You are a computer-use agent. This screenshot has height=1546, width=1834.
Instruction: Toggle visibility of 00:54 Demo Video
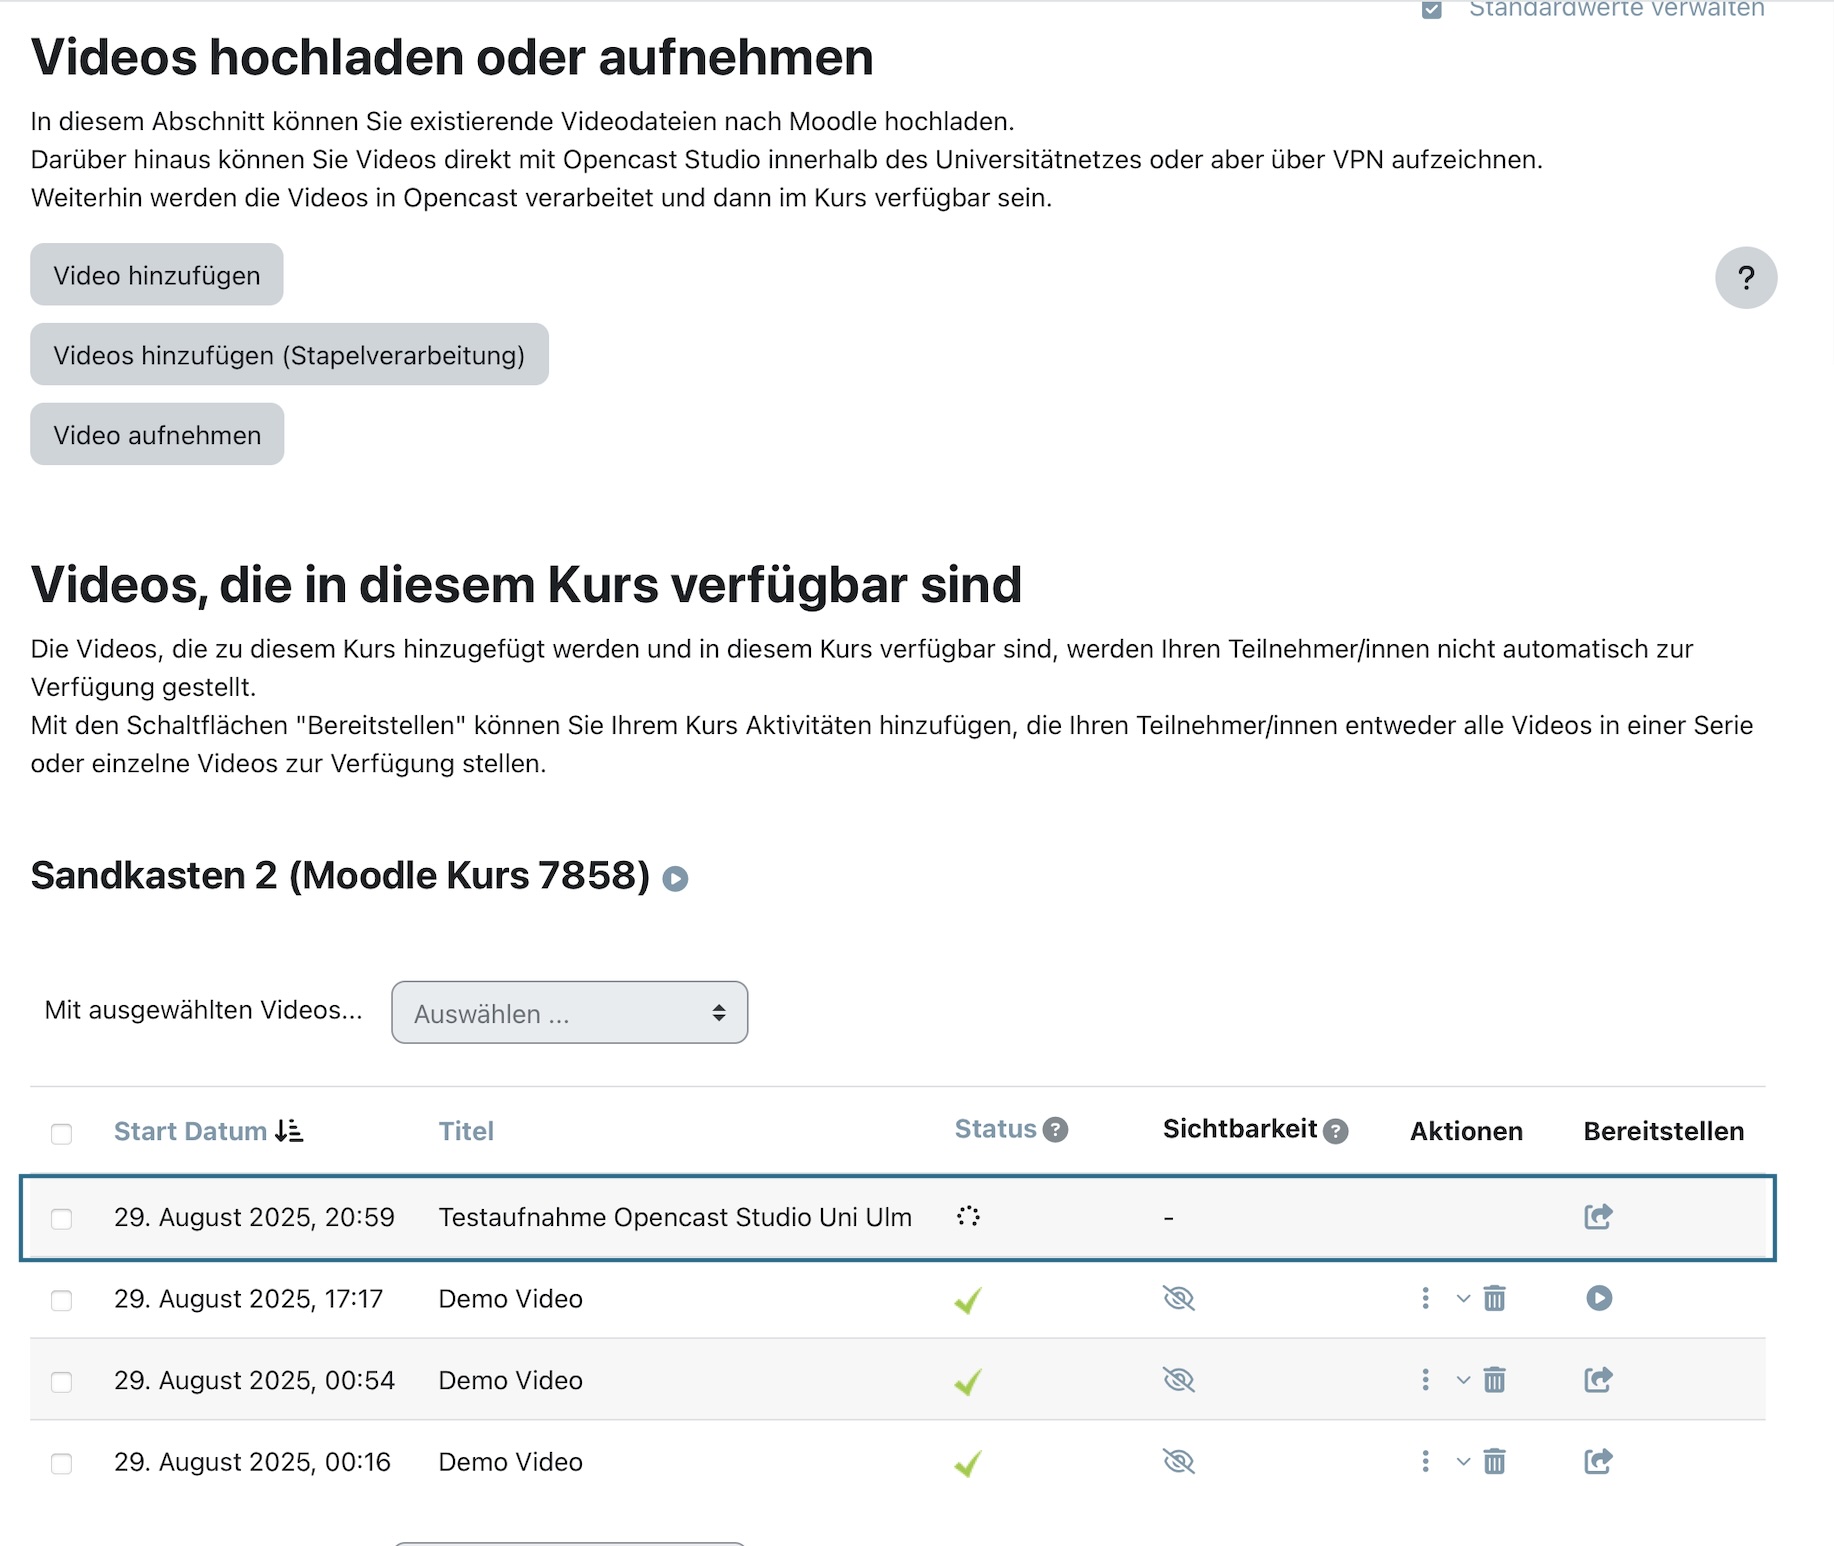click(x=1179, y=1381)
